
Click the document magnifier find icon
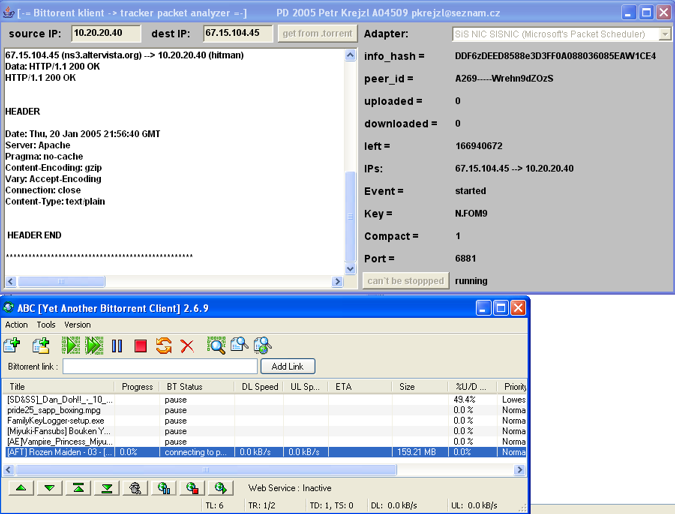(239, 345)
